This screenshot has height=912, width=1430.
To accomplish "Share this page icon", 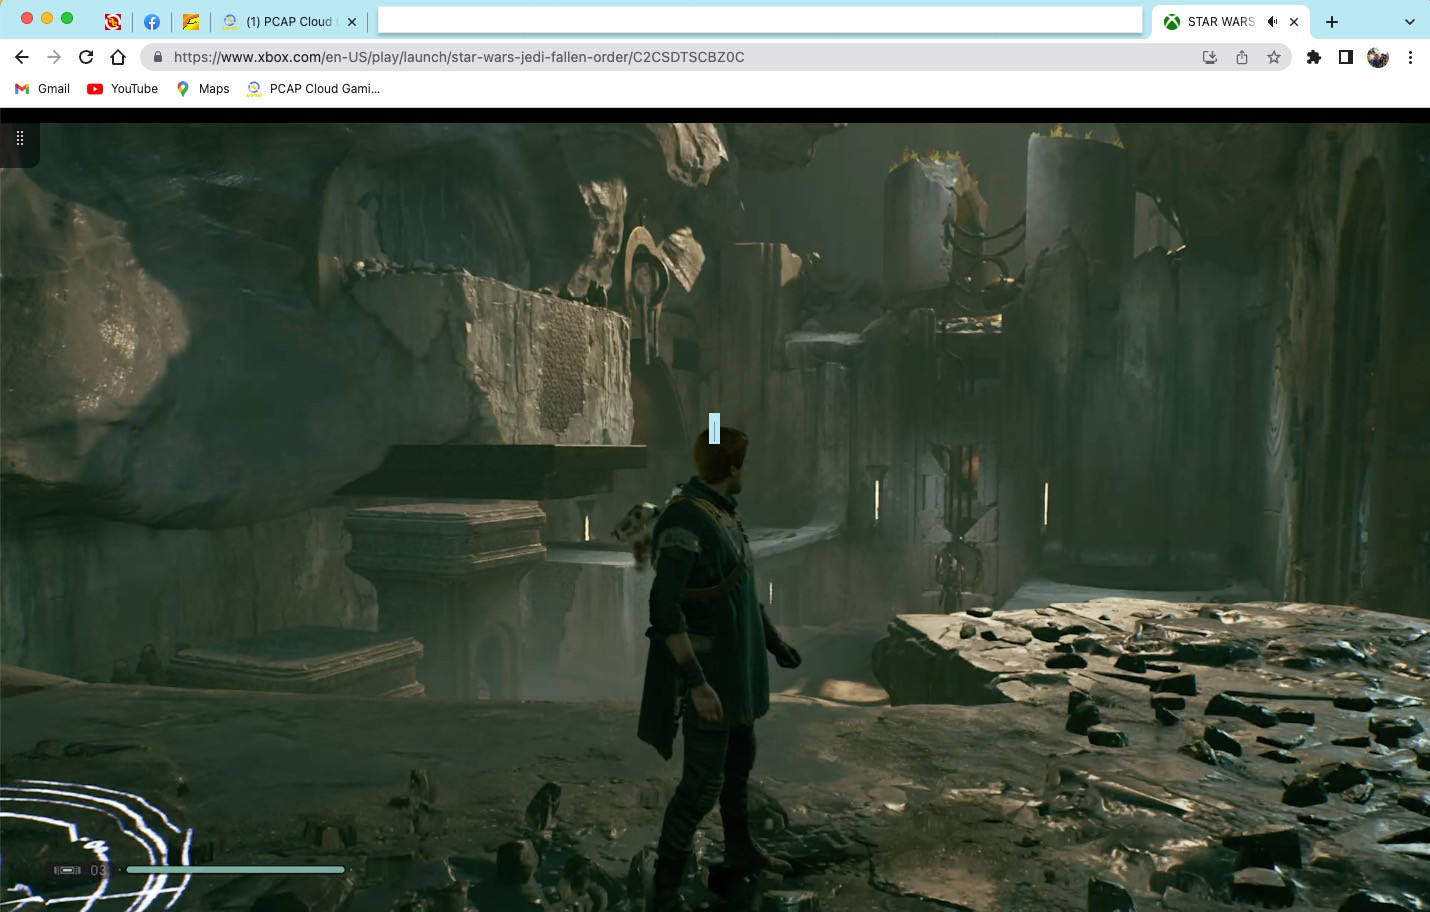I will (x=1242, y=57).
